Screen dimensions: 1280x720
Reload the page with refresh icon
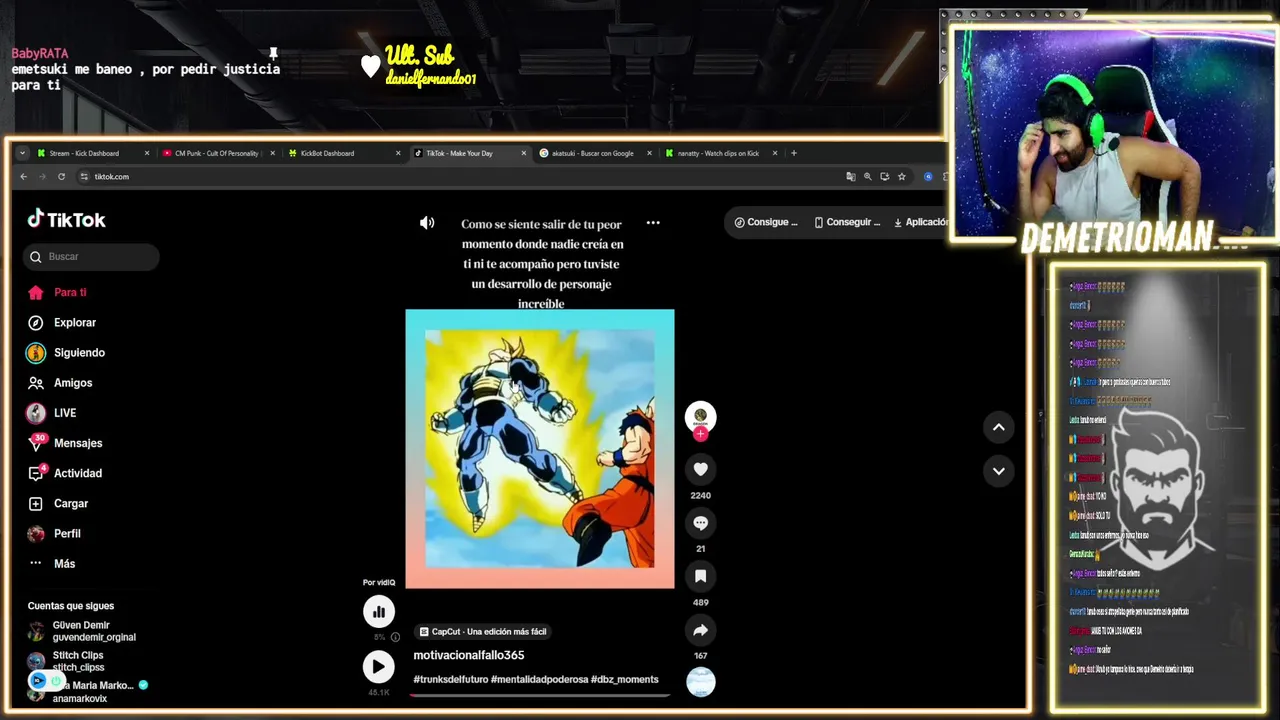[61, 177]
